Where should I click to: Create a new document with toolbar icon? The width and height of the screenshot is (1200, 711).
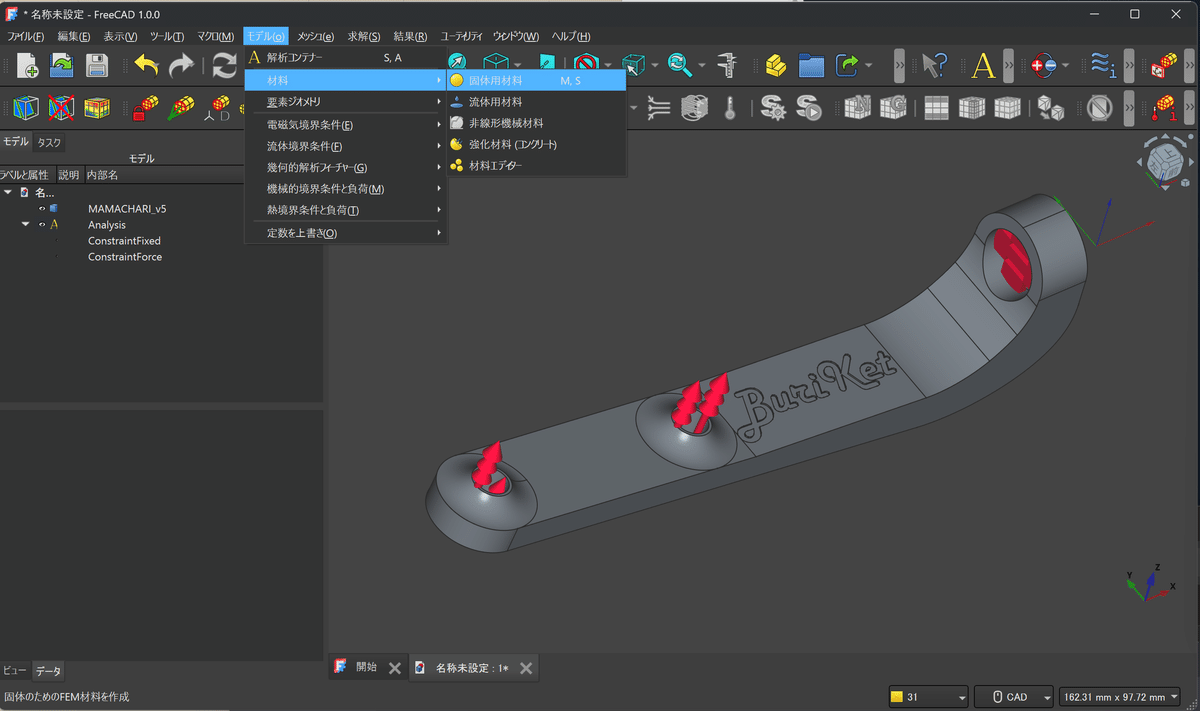(28, 66)
